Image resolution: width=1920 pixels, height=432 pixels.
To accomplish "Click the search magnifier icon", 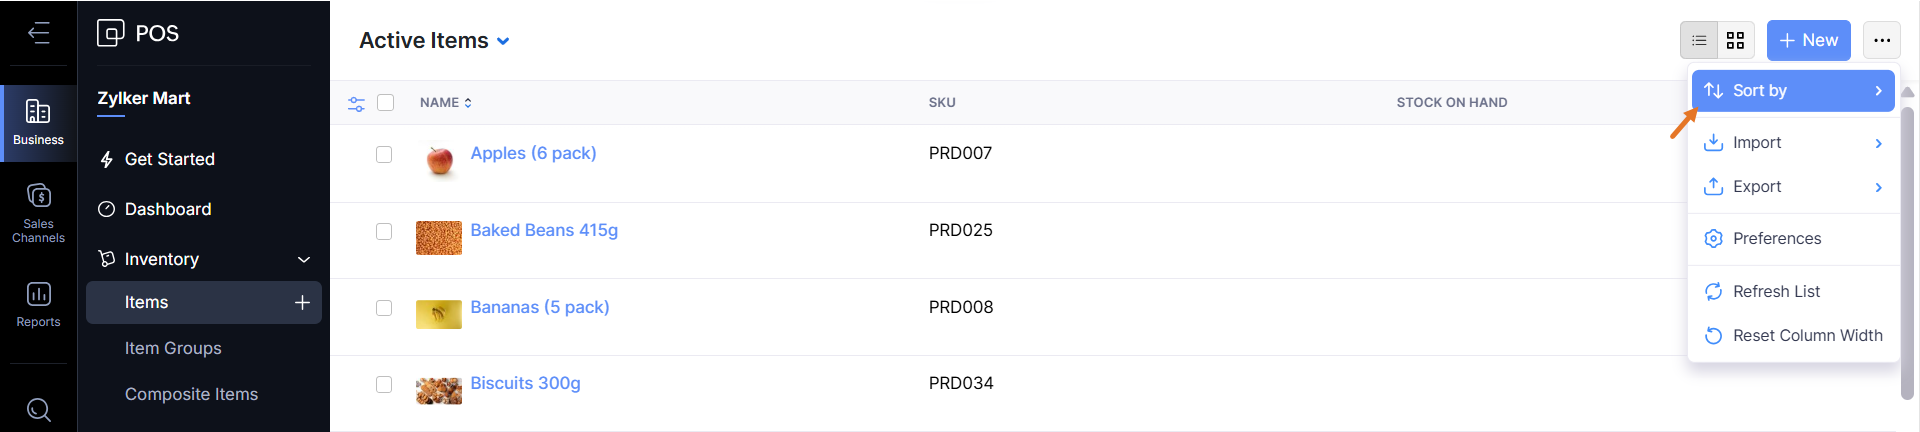I will (x=38, y=409).
